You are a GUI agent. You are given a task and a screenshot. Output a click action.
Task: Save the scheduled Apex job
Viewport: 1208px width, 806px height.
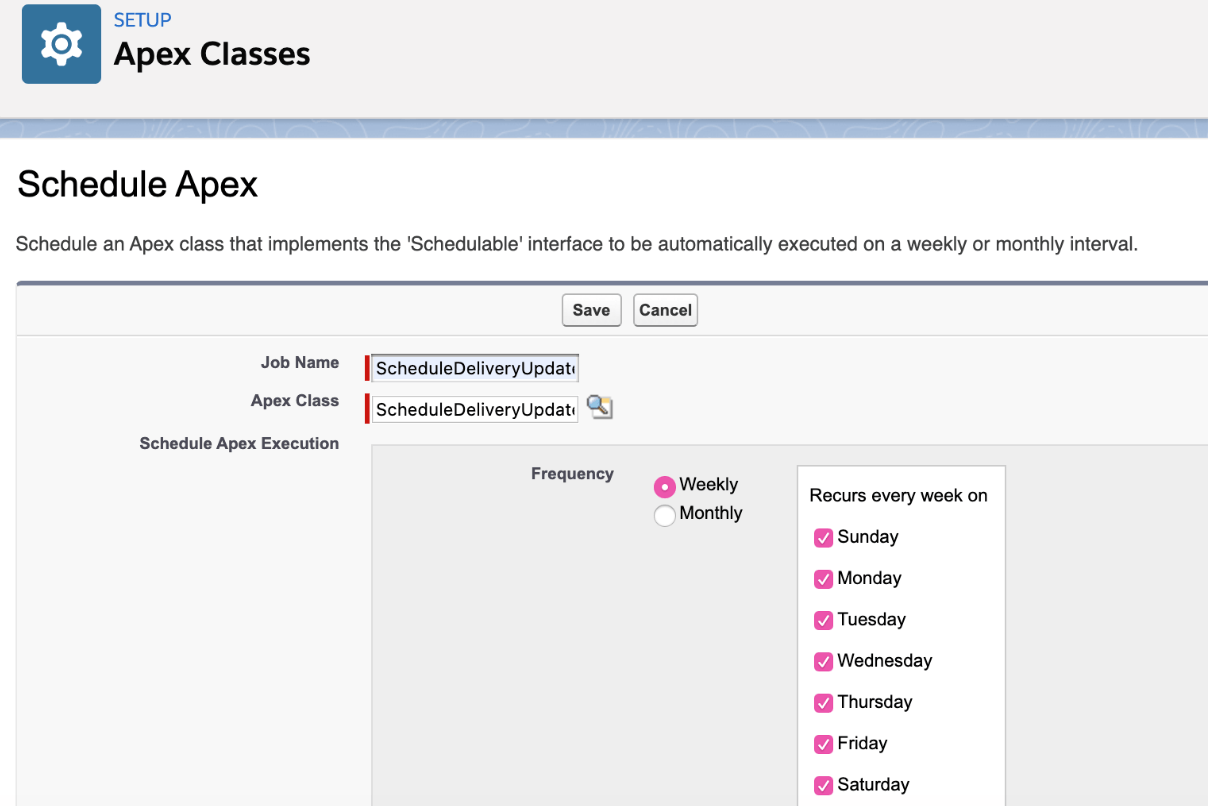590,310
